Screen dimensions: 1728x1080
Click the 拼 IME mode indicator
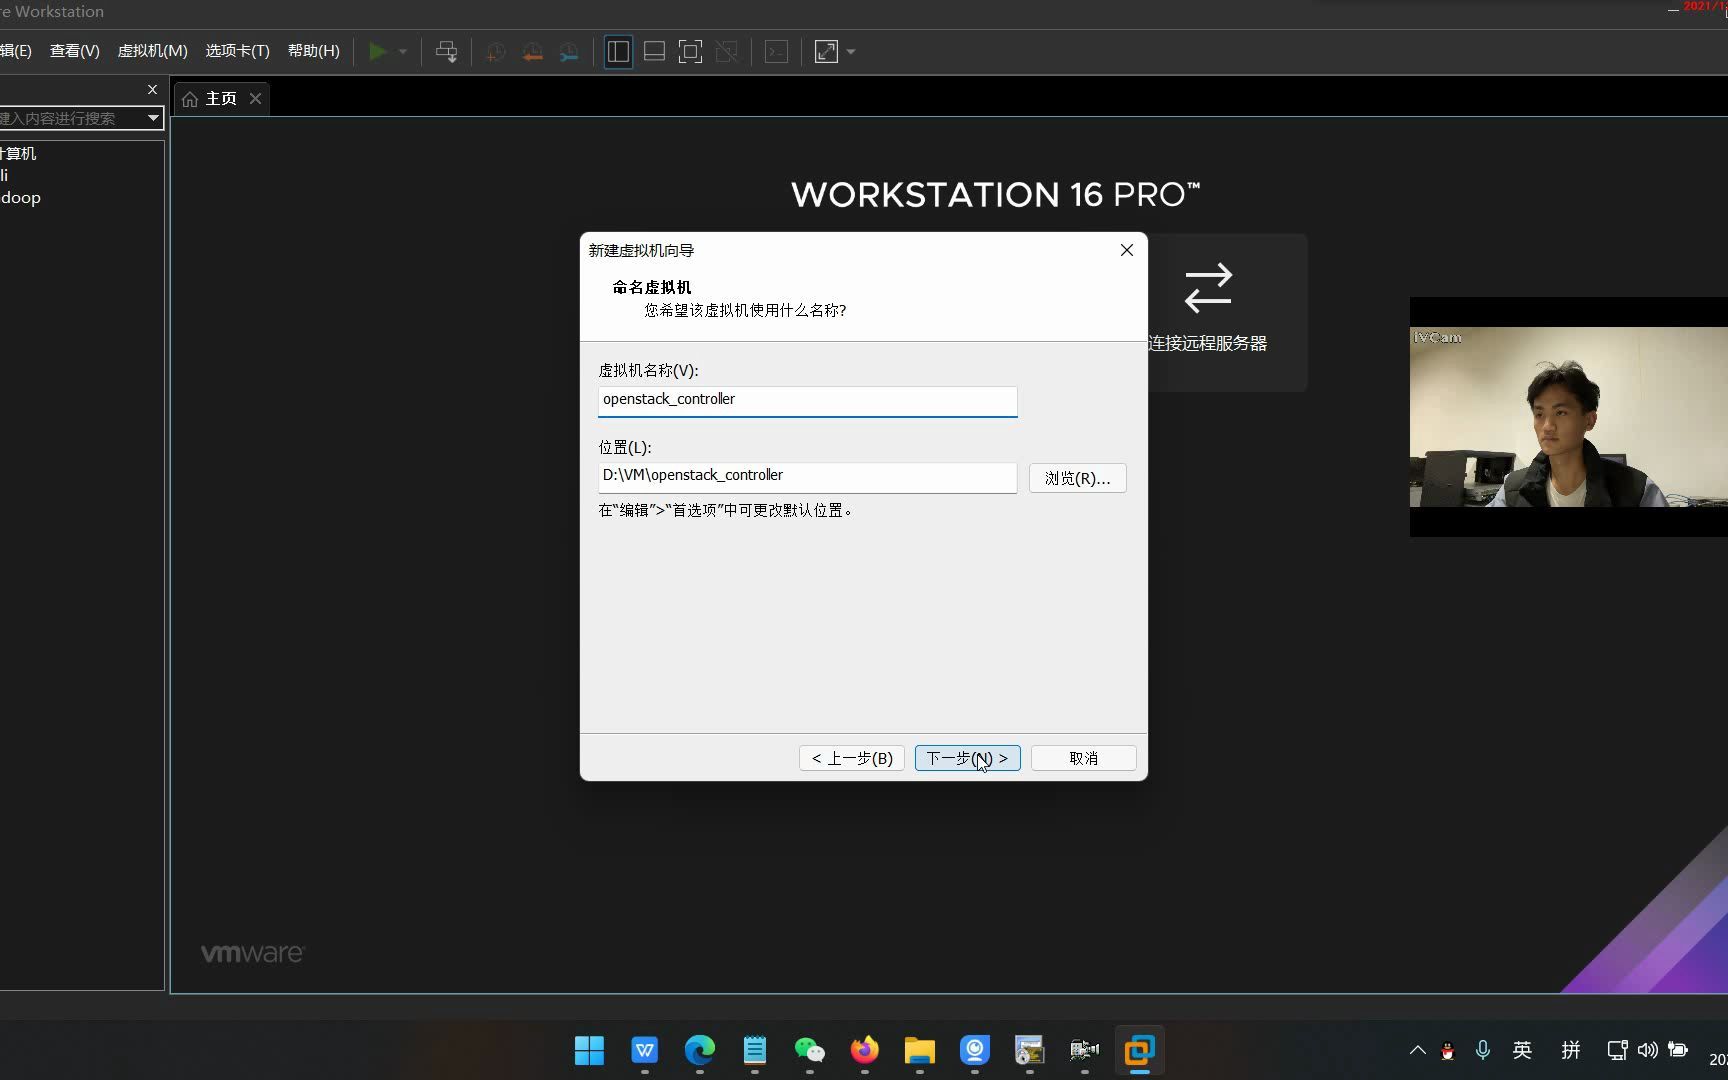[x=1571, y=1050]
